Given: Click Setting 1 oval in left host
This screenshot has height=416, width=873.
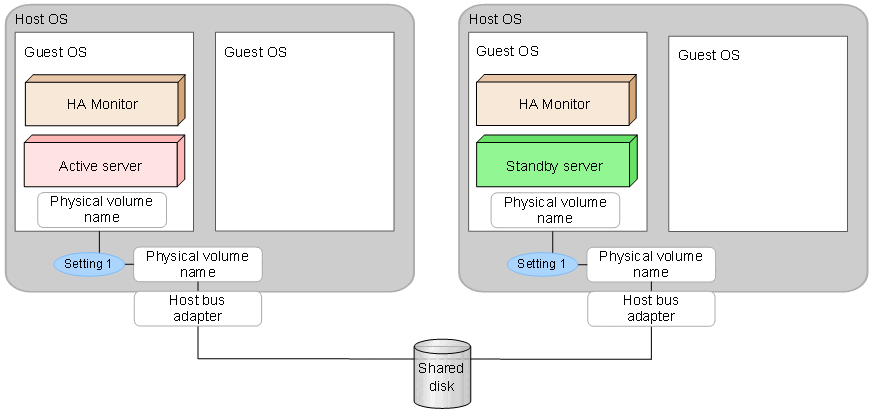Looking at the screenshot, I should pyautogui.click(x=90, y=264).
